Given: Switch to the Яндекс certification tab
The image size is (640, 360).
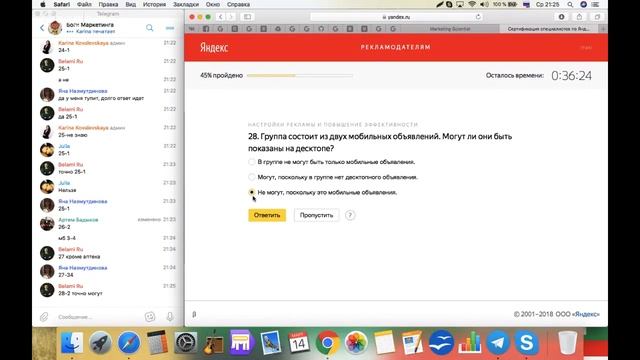Looking at the screenshot, I should (549, 29).
